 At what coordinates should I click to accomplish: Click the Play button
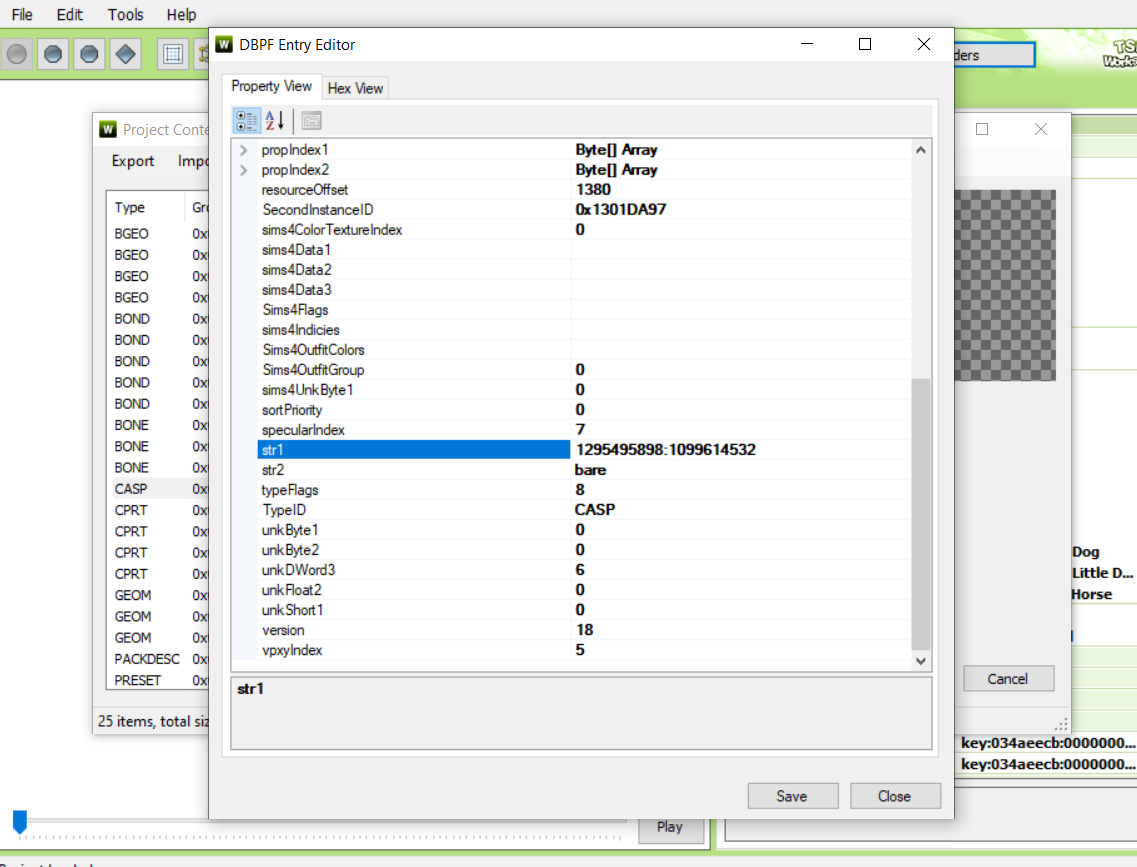tap(670, 827)
